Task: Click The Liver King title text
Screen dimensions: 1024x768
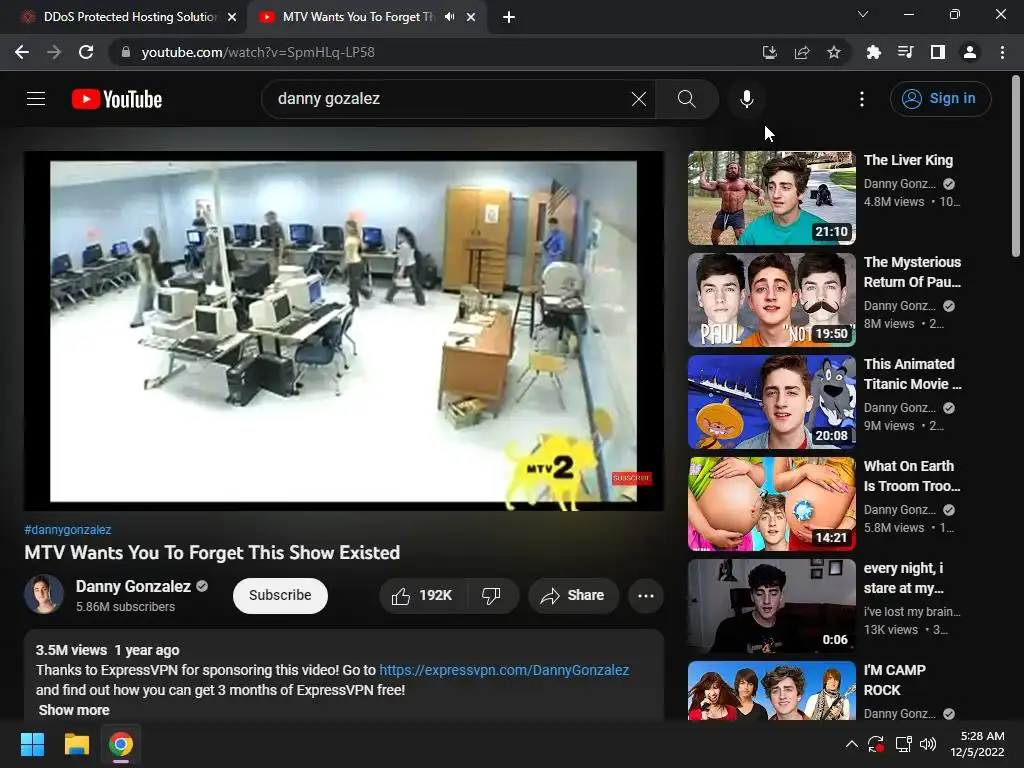Action: click(x=908, y=160)
